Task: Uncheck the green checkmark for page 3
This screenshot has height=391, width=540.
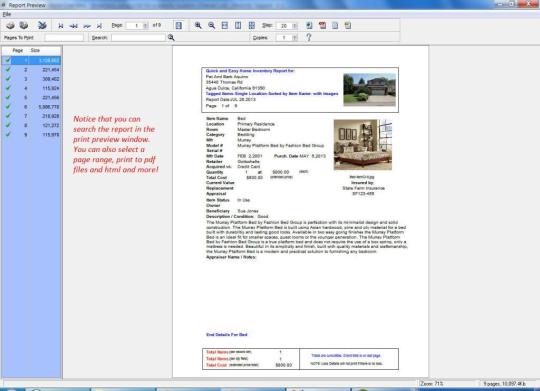Action: 8,79
